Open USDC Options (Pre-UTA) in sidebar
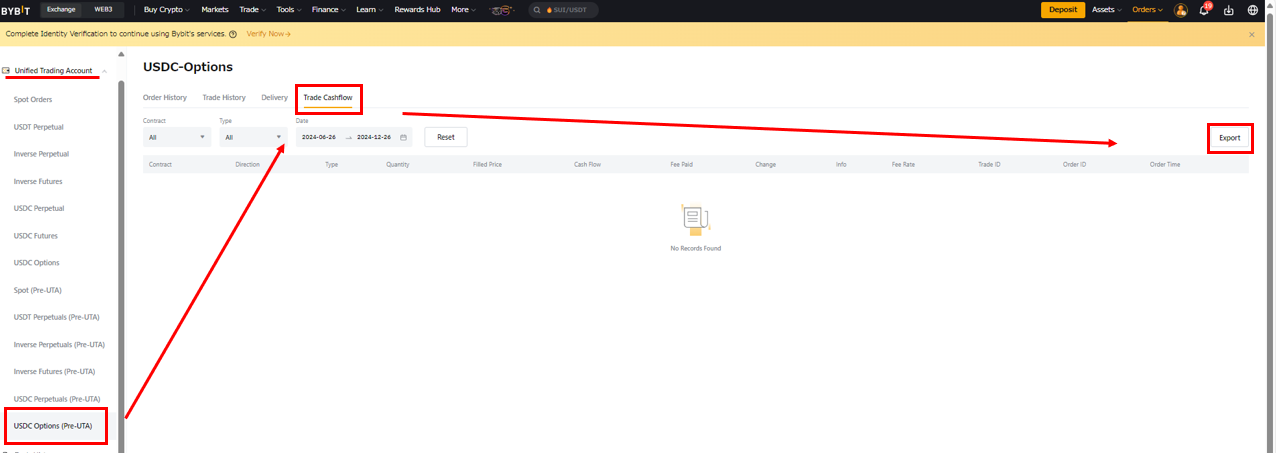Image resolution: width=1276 pixels, height=453 pixels. 53,426
